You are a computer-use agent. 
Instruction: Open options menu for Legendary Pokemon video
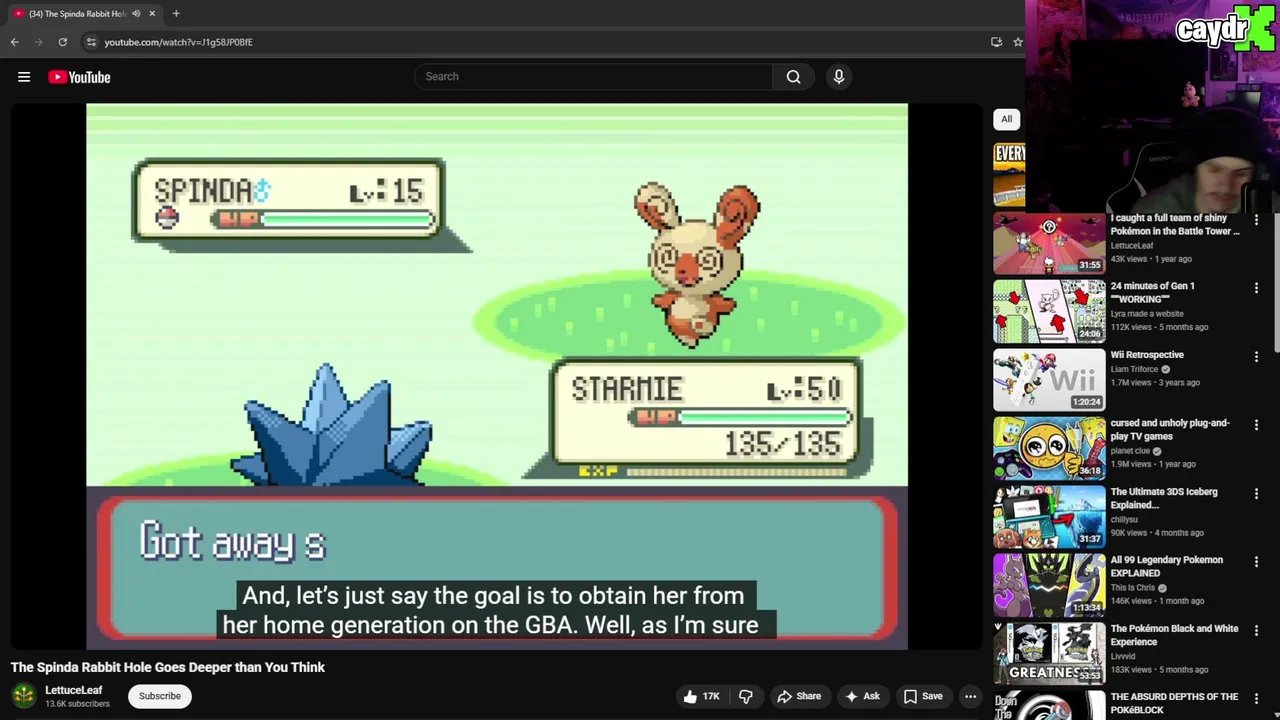pyautogui.click(x=1256, y=562)
